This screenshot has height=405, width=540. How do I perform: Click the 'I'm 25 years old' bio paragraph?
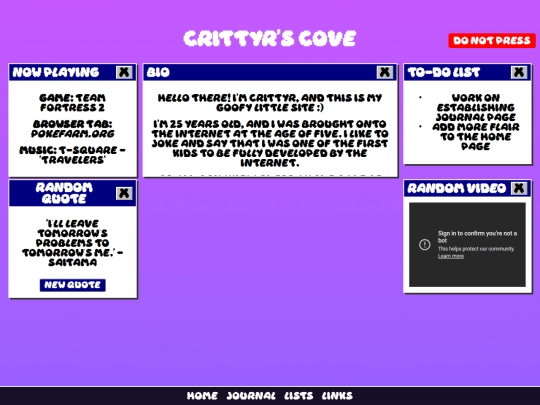pyautogui.click(x=270, y=143)
